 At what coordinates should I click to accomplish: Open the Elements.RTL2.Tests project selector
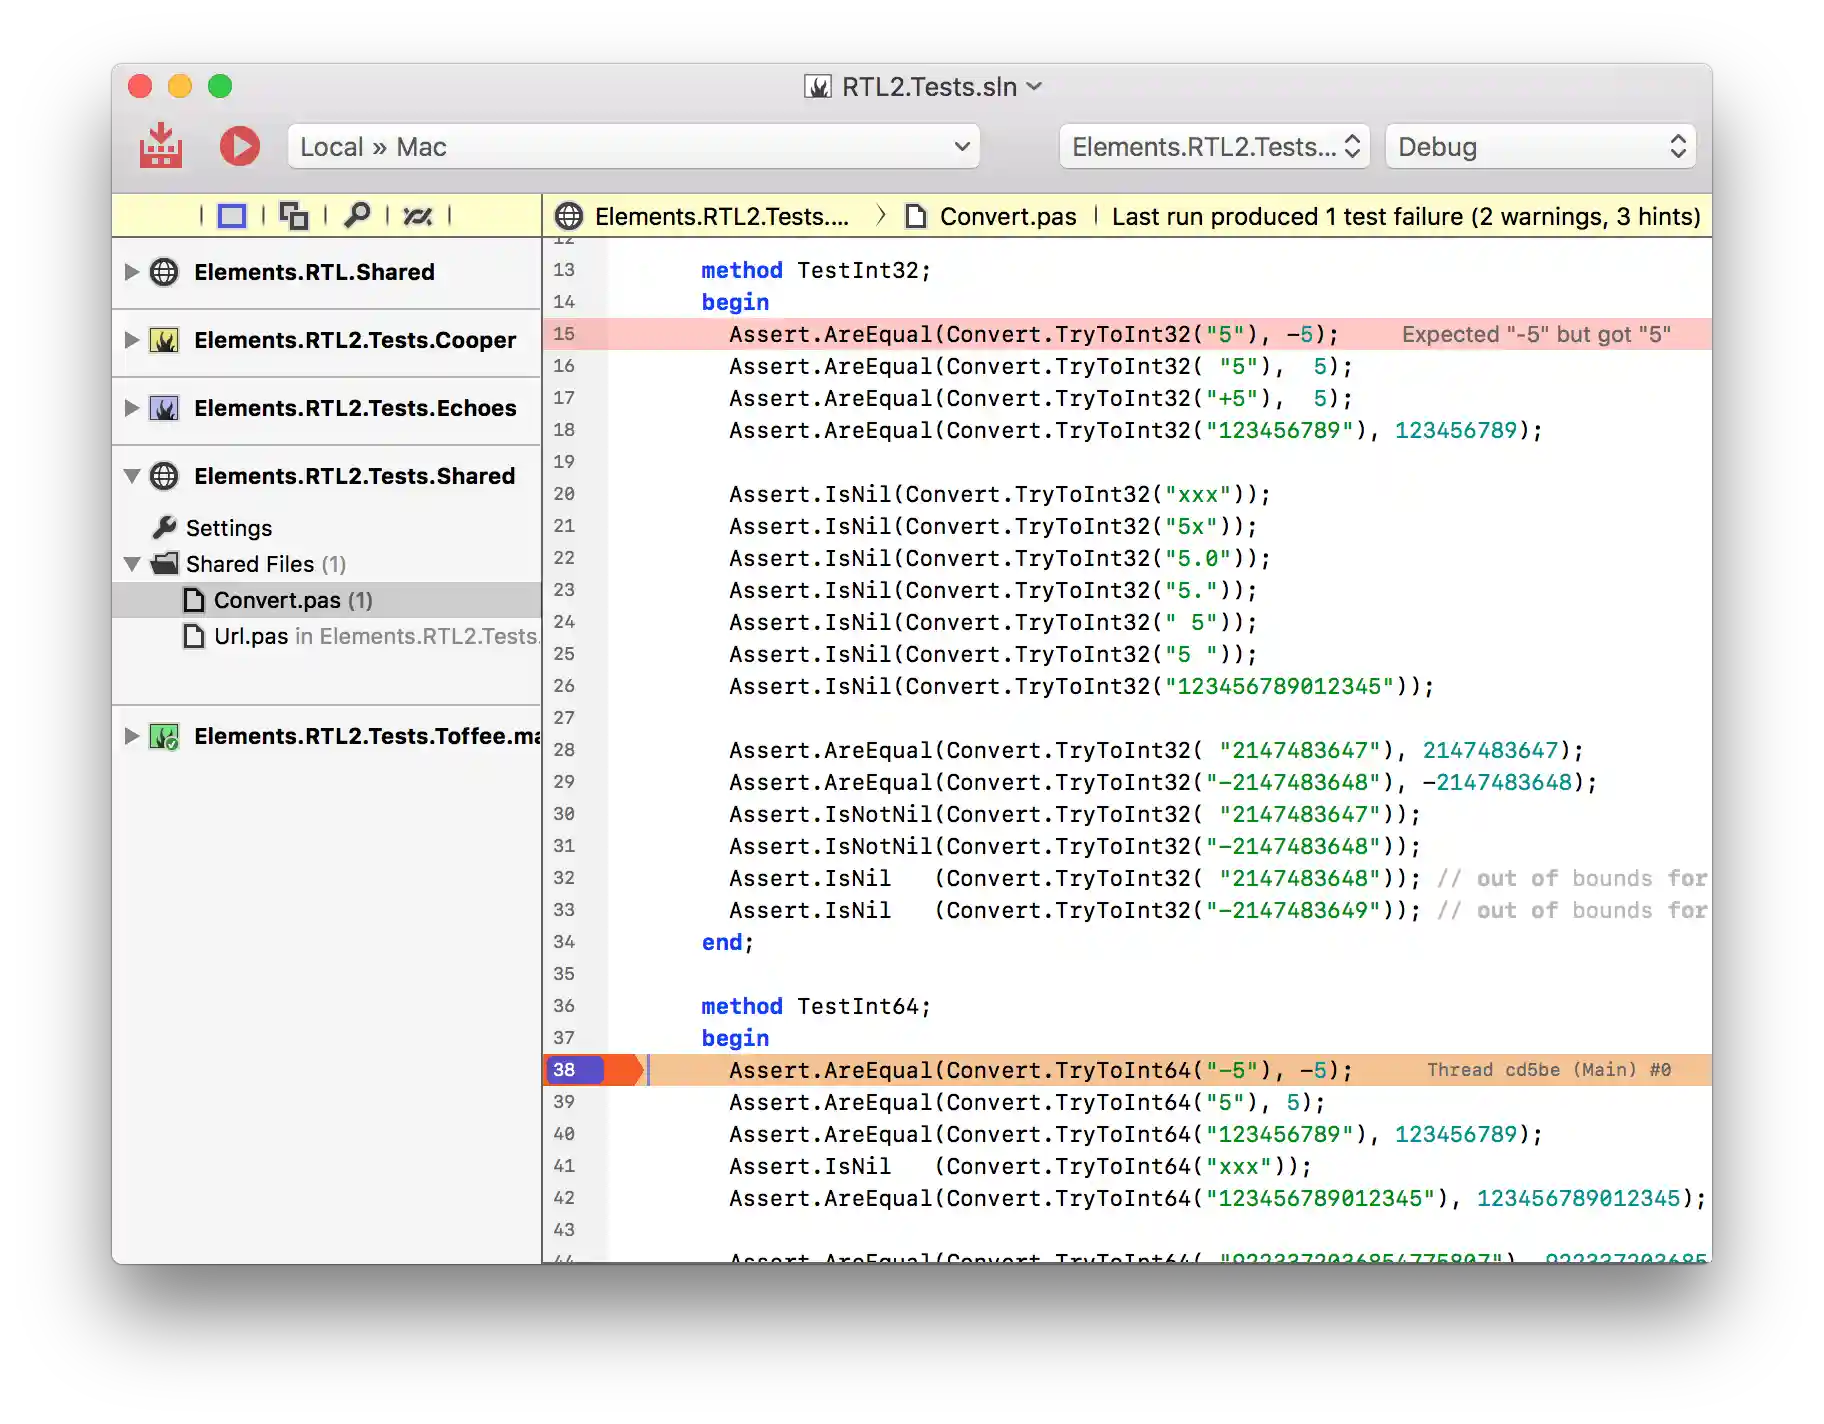[1214, 147]
